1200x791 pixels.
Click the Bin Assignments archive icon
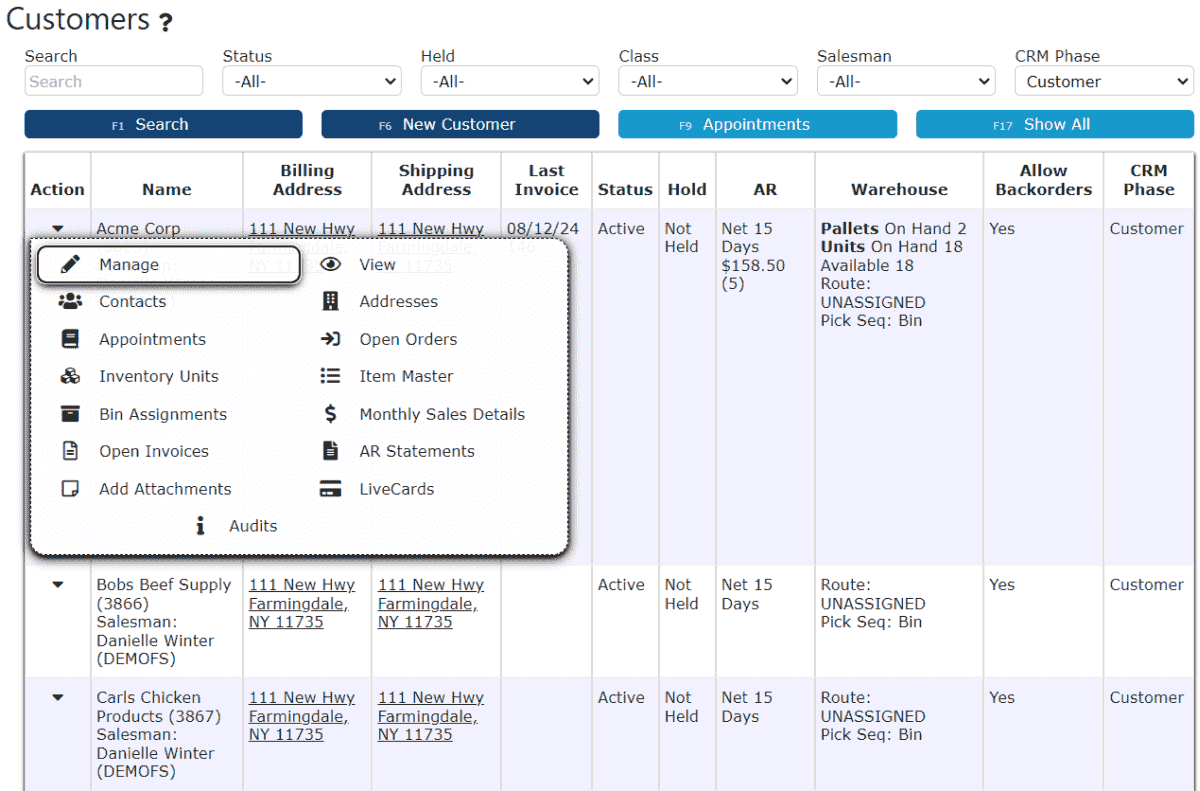pos(70,414)
